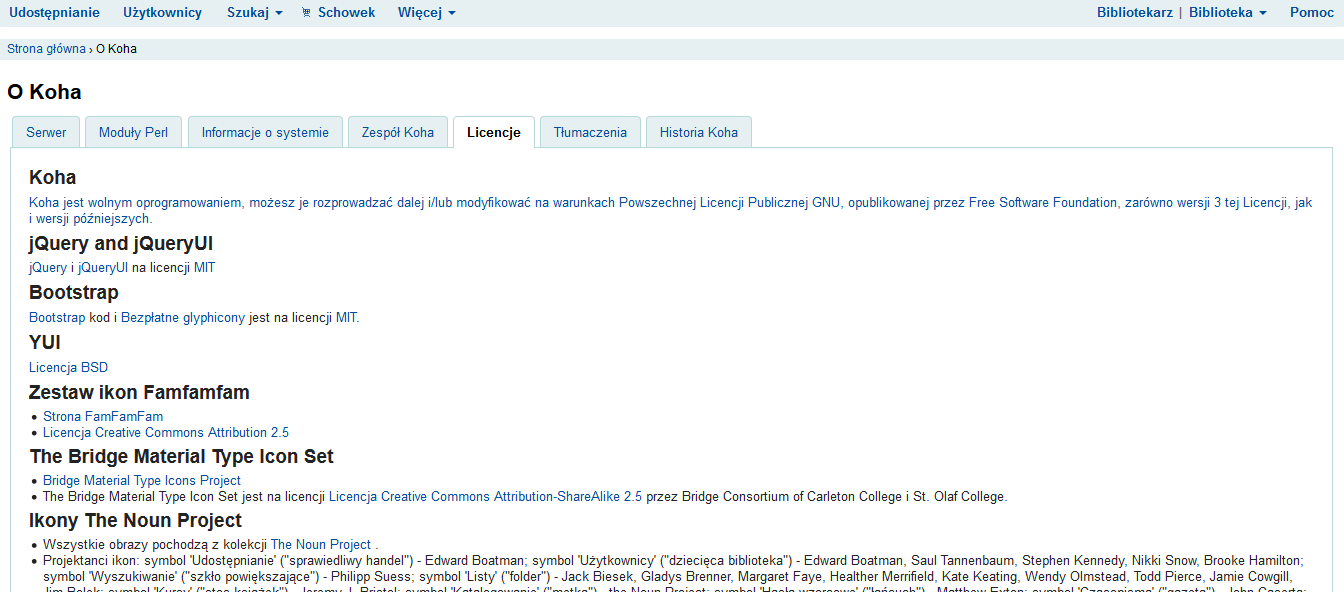Follow the Strona FamFamFam link
1344x592 pixels.
tap(103, 417)
